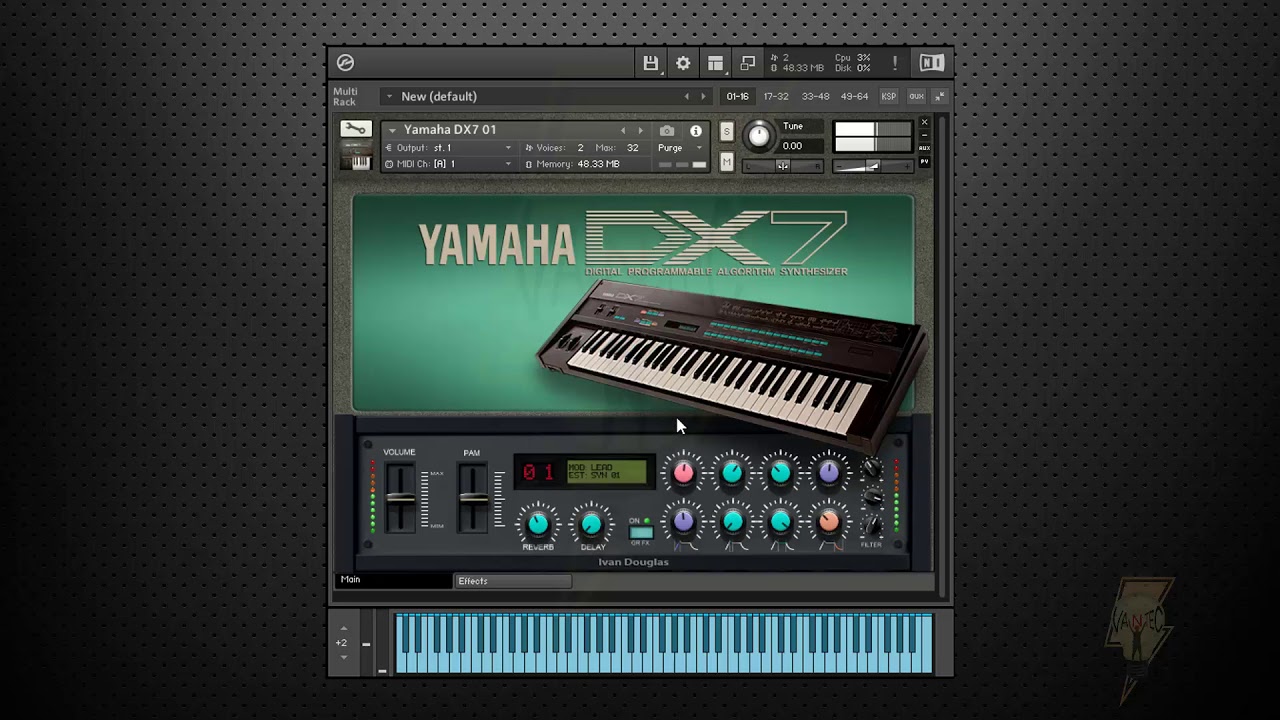This screenshot has width=1280, height=720.
Task: Open the MIDI Ch dropdown
Action: (x=508, y=164)
